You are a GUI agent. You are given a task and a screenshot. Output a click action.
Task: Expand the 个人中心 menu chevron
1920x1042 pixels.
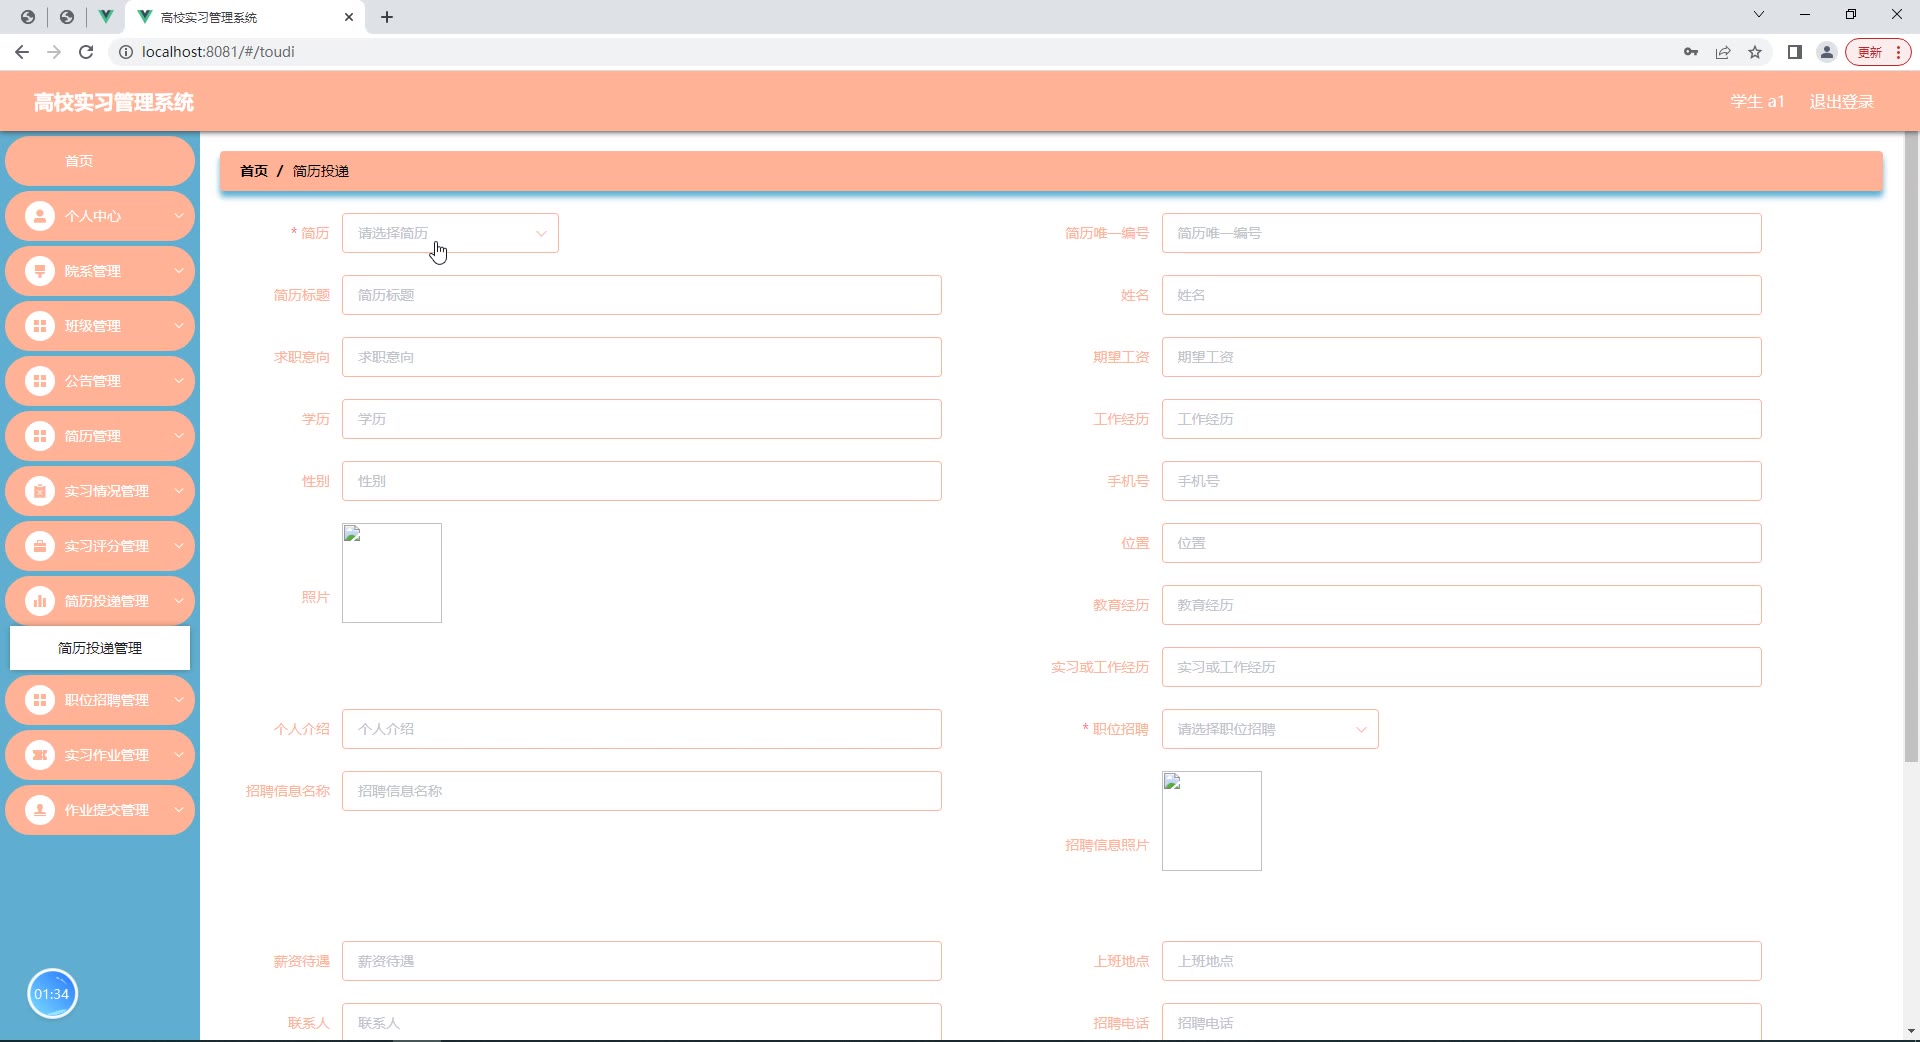pos(179,216)
